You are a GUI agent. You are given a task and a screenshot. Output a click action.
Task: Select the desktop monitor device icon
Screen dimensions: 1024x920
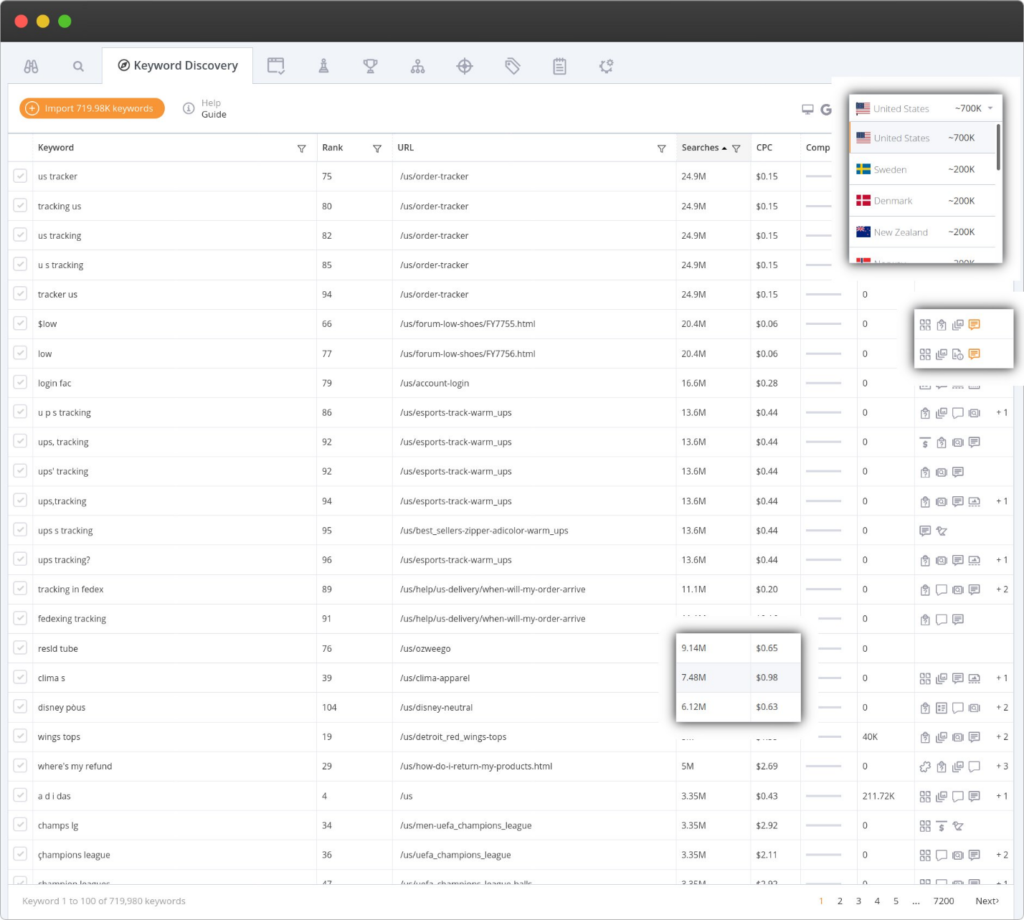click(808, 109)
